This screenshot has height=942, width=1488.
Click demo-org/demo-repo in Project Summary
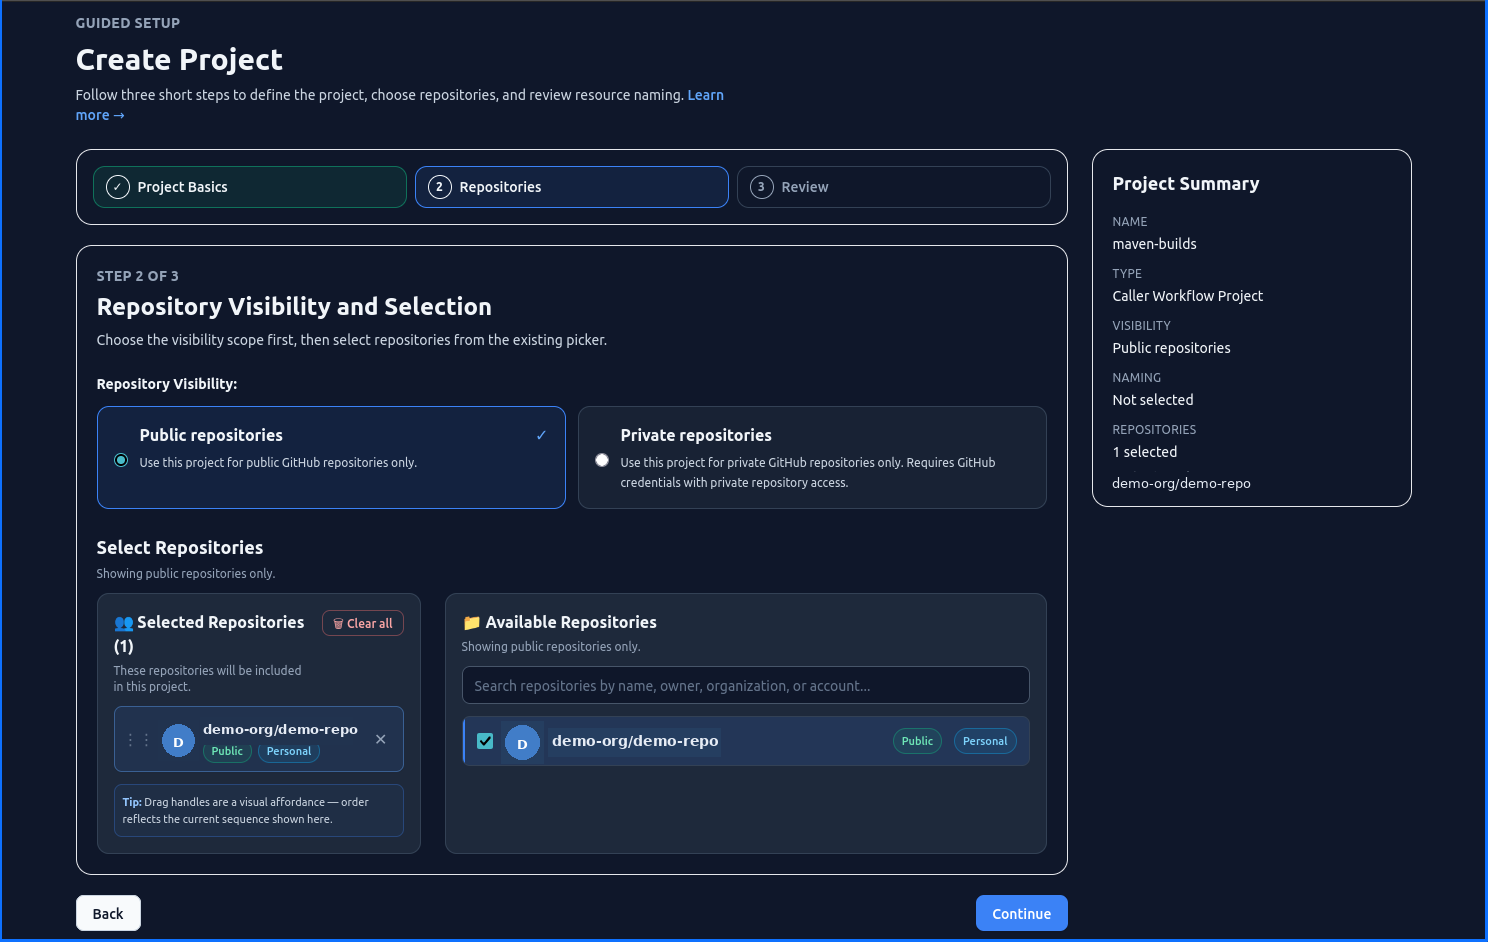(1182, 483)
